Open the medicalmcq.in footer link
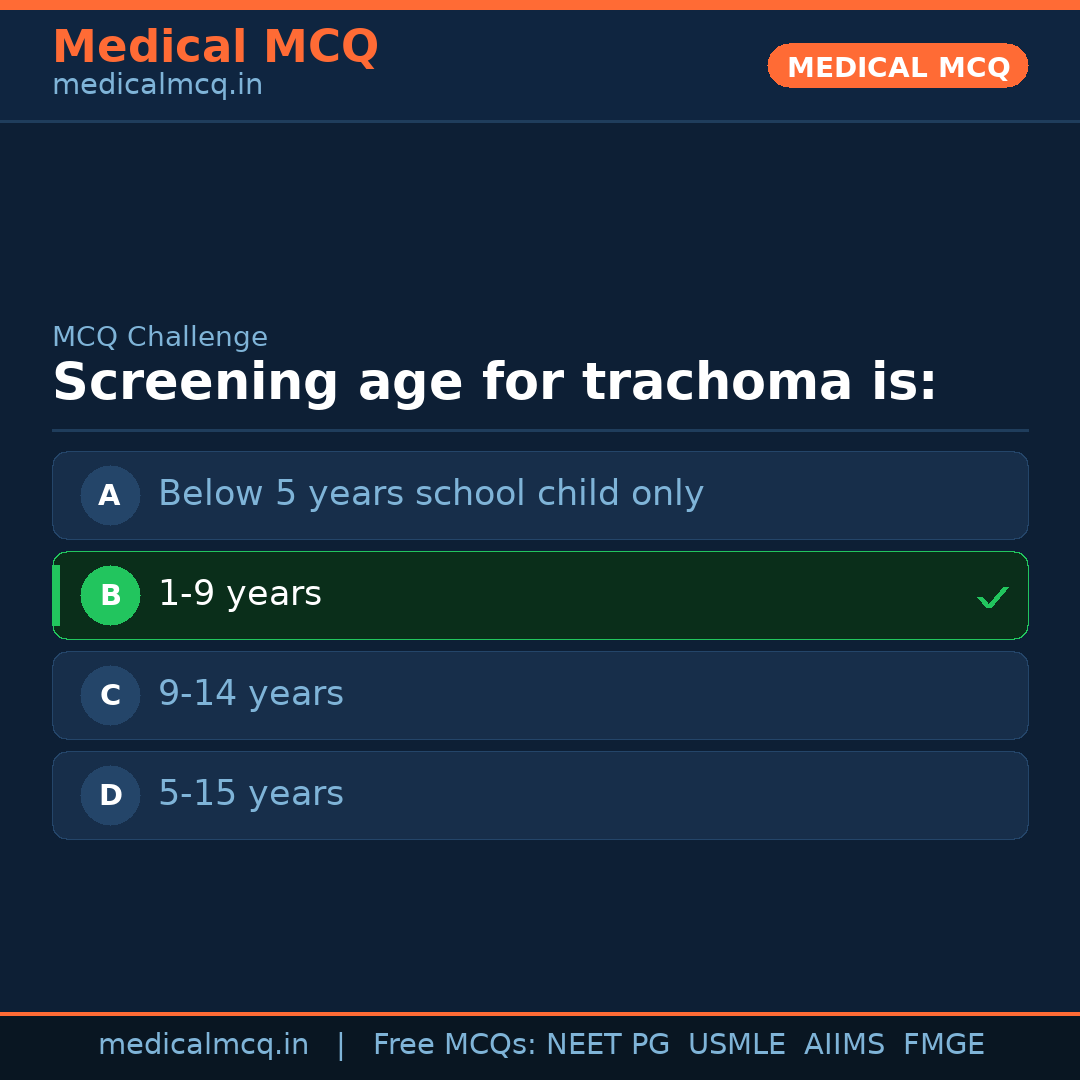1080x1080 pixels. [204, 1044]
